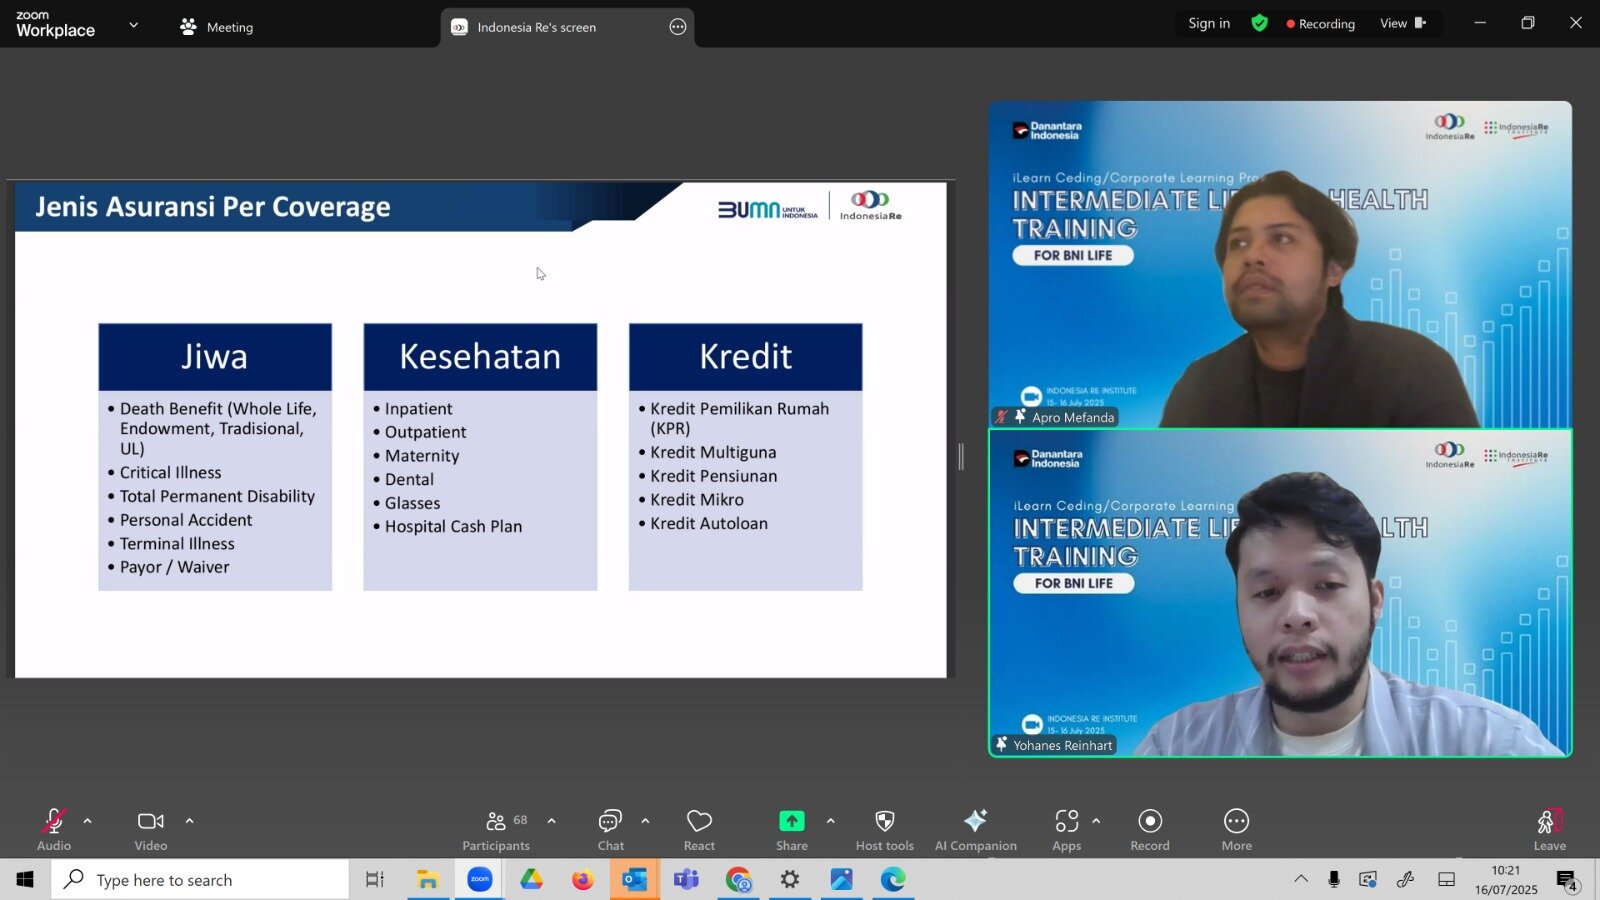This screenshot has width=1600, height=900.
Task: Click the Type here to search field
Action: click(200, 879)
